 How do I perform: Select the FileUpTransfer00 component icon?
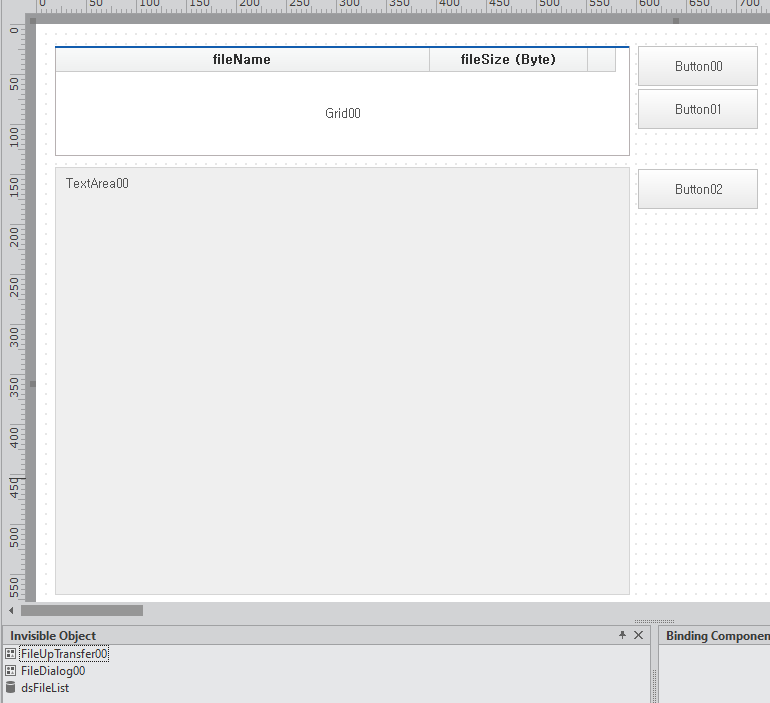[10, 654]
